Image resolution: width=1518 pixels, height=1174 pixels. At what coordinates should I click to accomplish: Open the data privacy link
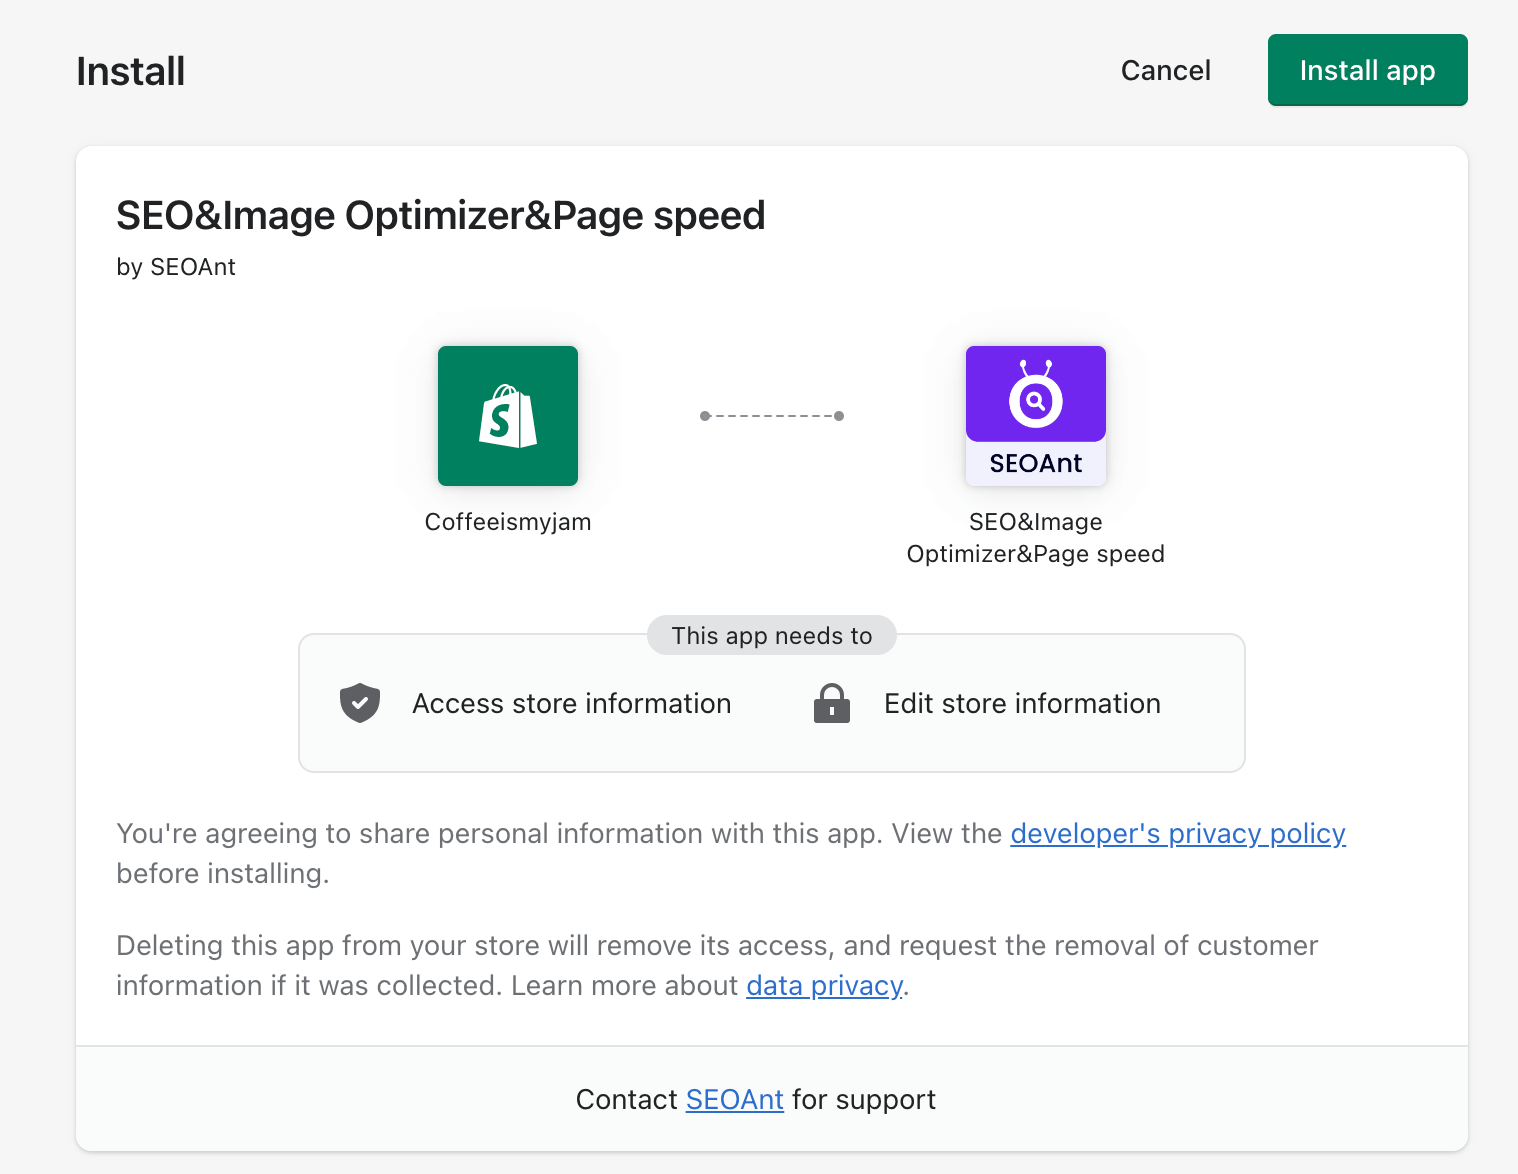pos(824,985)
